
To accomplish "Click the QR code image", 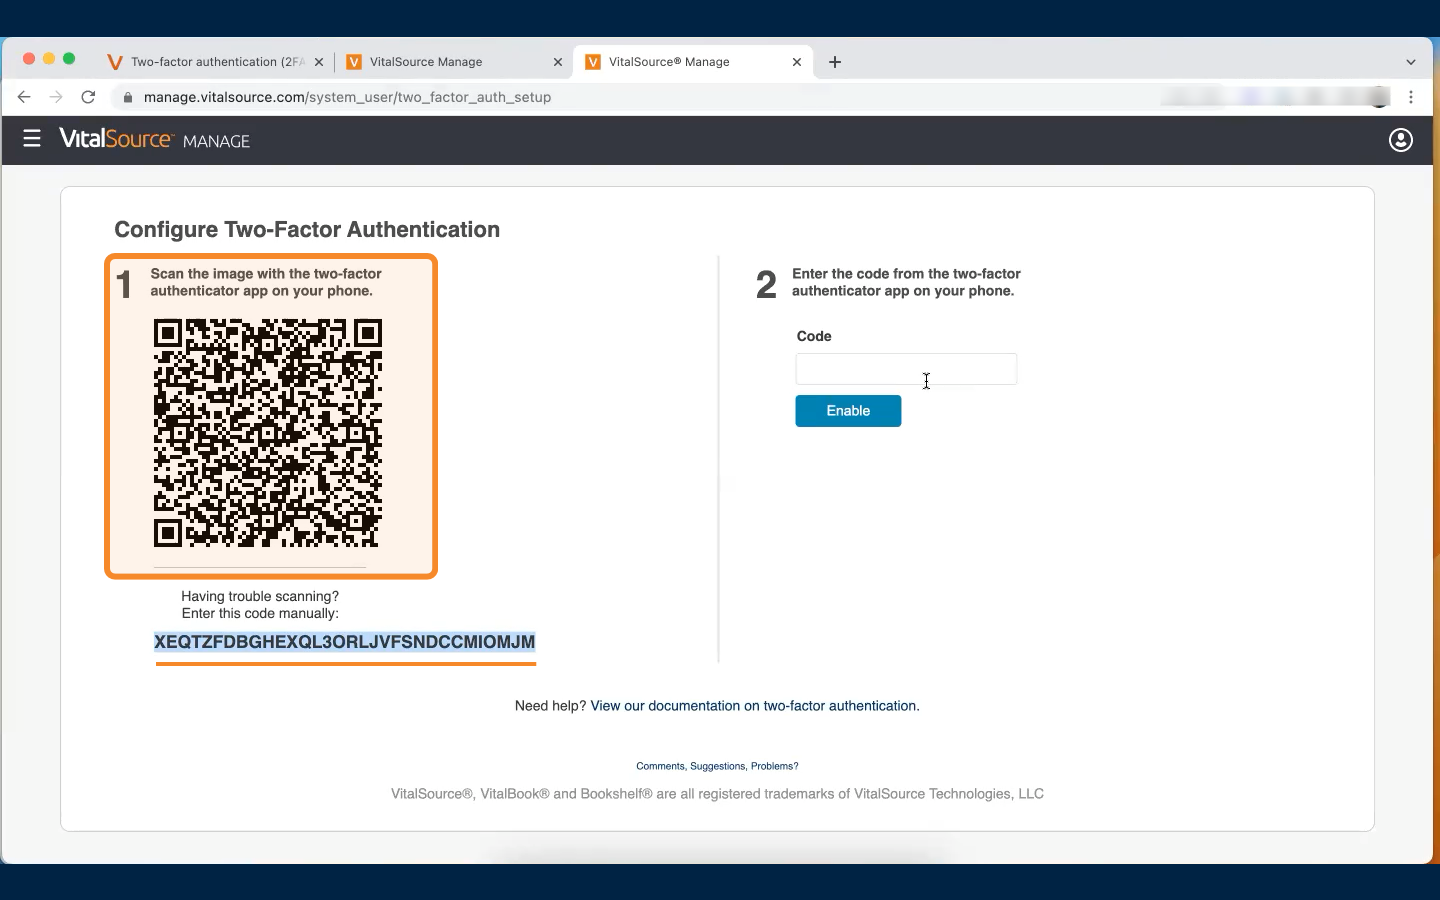I will 268,433.
